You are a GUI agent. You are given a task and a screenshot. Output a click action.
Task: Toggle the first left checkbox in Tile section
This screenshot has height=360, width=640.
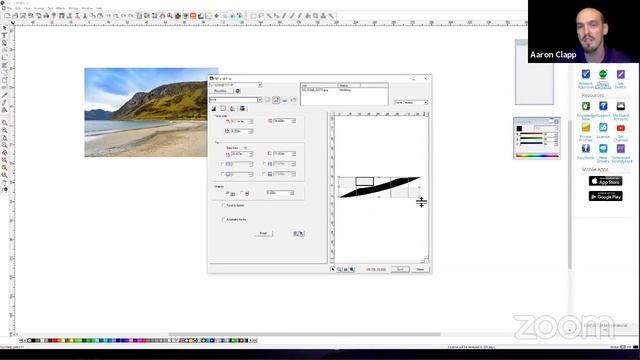coord(222,164)
